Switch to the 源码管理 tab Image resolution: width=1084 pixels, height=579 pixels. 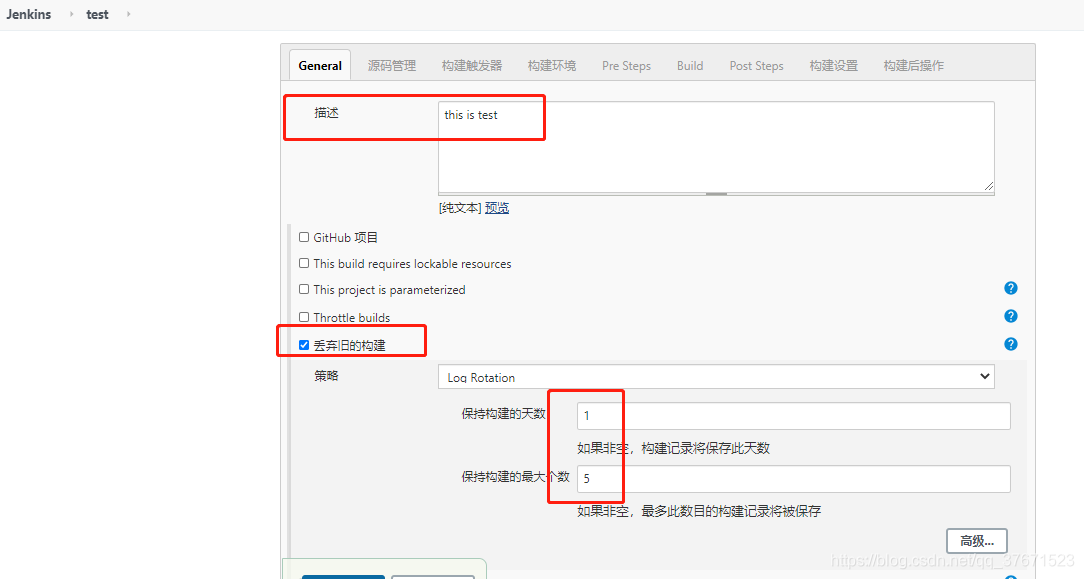tap(392, 66)
